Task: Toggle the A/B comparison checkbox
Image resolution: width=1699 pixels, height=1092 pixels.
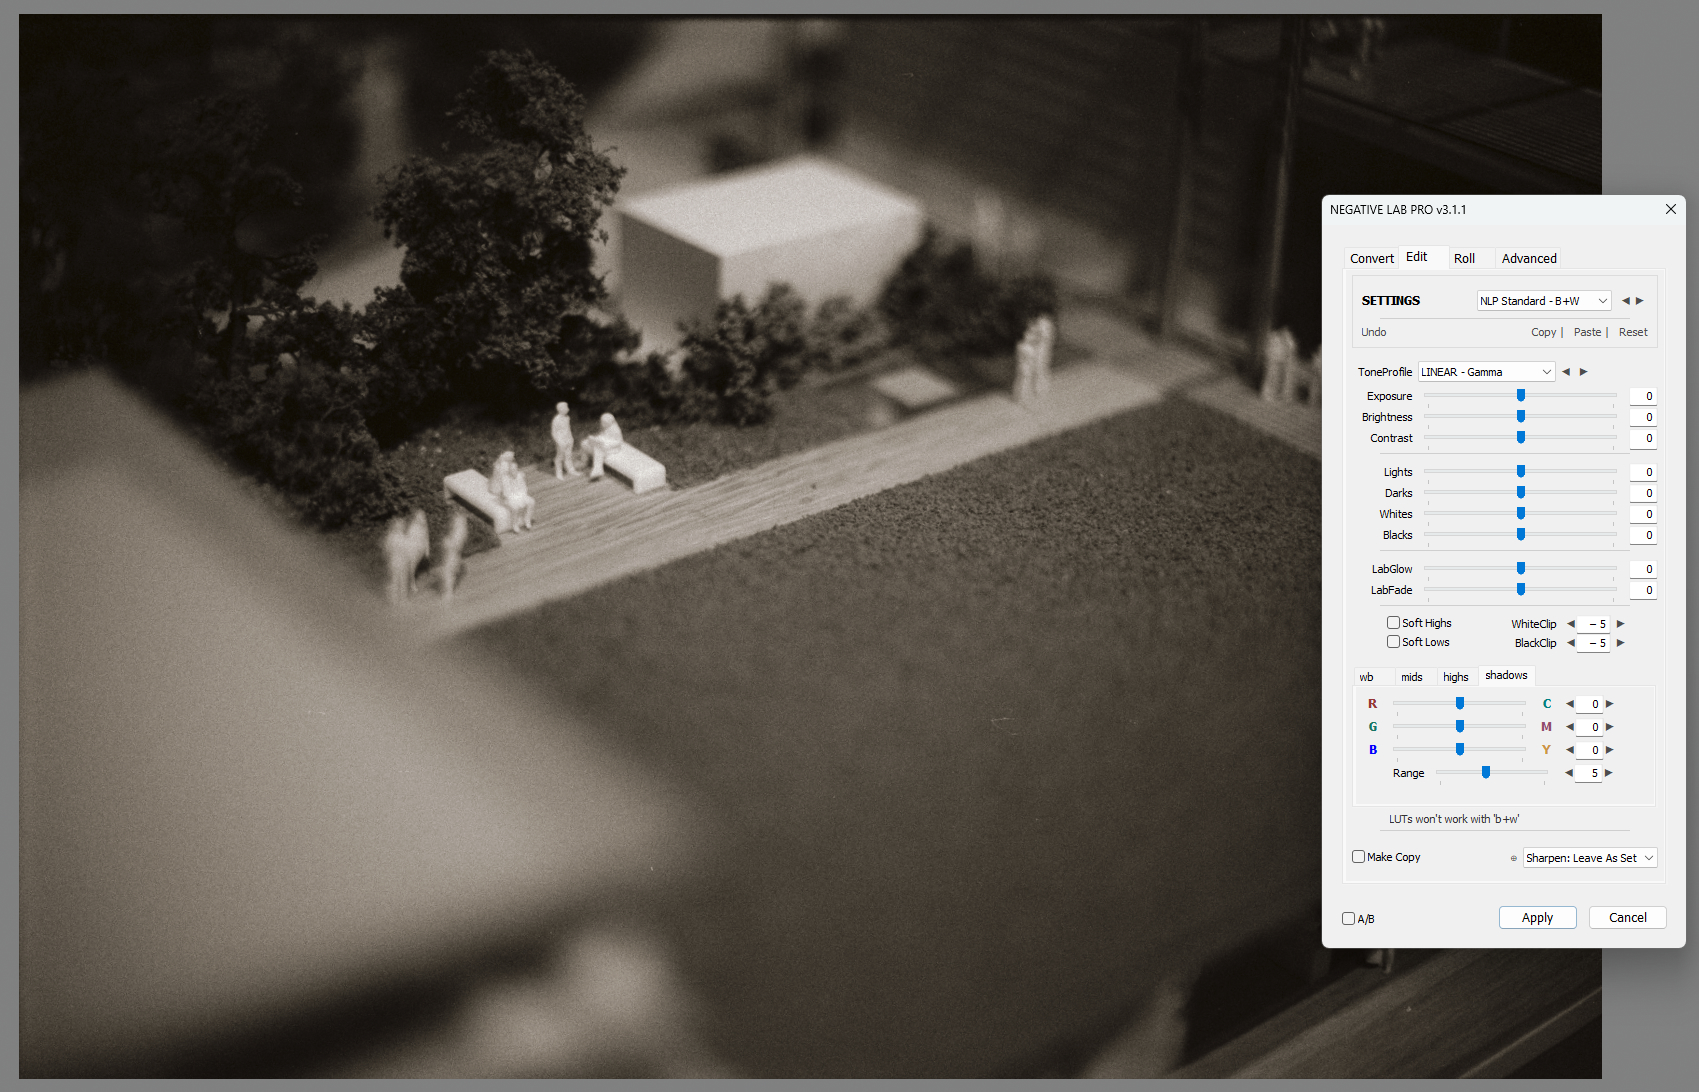Action: (x=1348, y=918)
